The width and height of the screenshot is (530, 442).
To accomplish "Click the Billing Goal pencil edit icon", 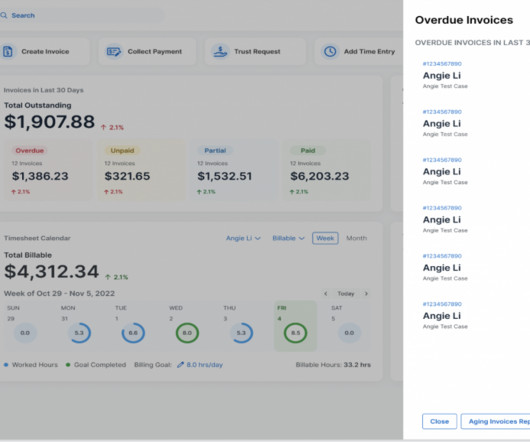I will point(180,365).
